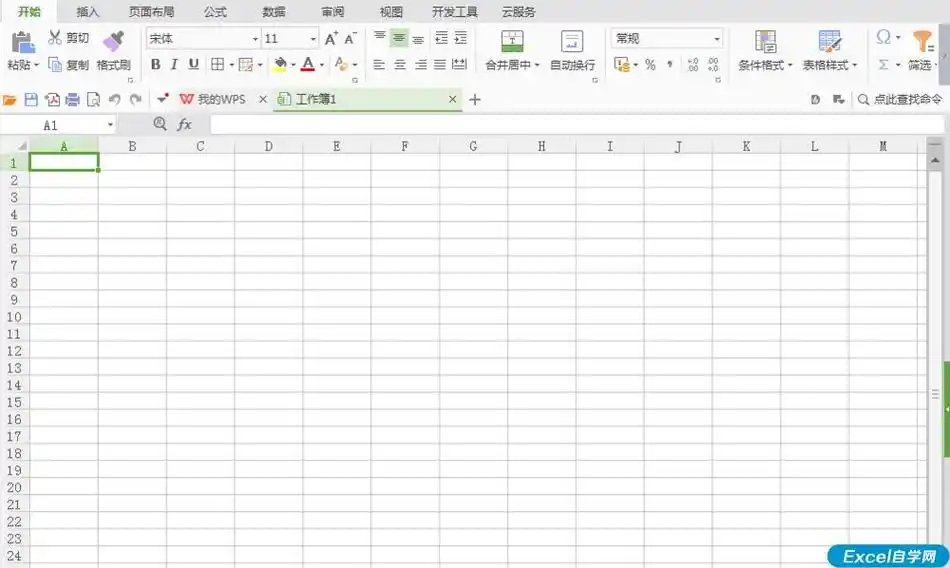This screenshot has width=950, height=568.
Task: Switch to the 插入 (Insert) ribbon tab
Action: pyautogui.click(x=88, y=12)
